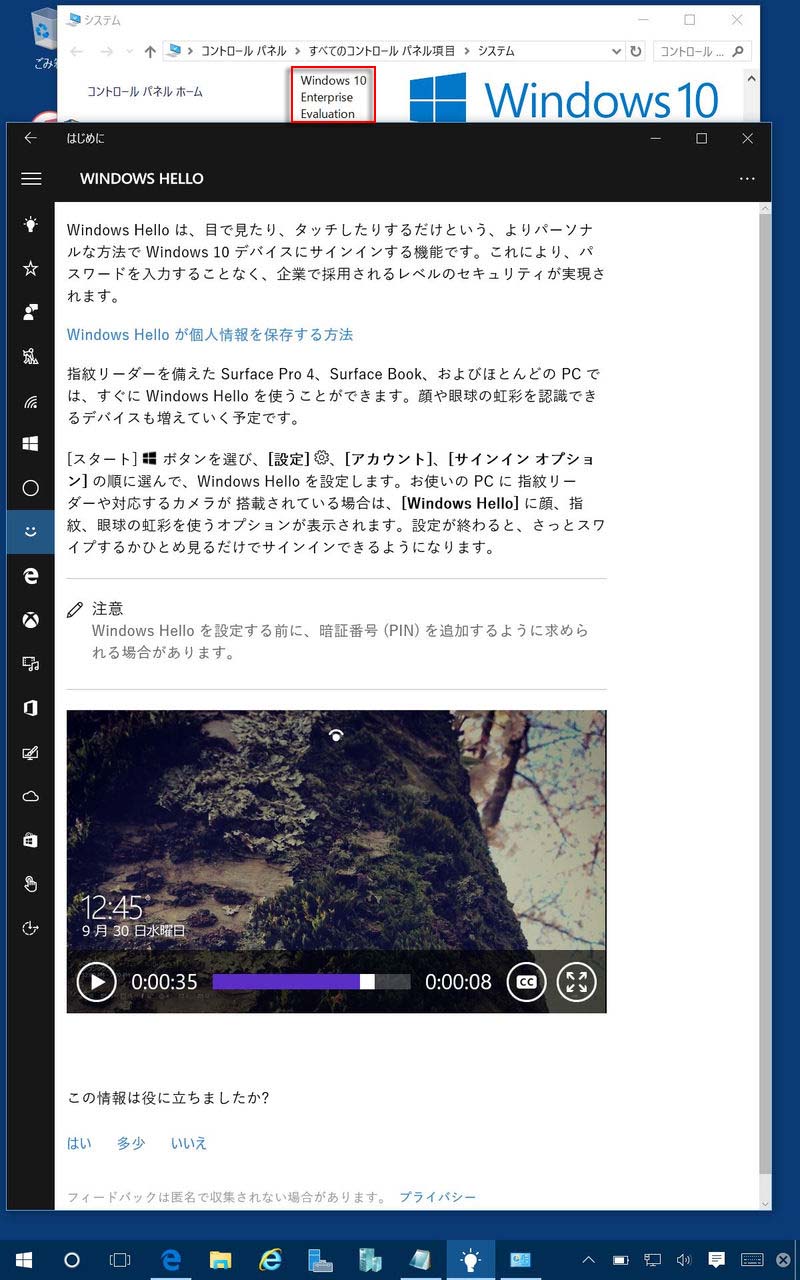800x1280 pixels.
Task: Select the Office icon in the sidebar
Action: pyautogui.click(x=31, y=708)
